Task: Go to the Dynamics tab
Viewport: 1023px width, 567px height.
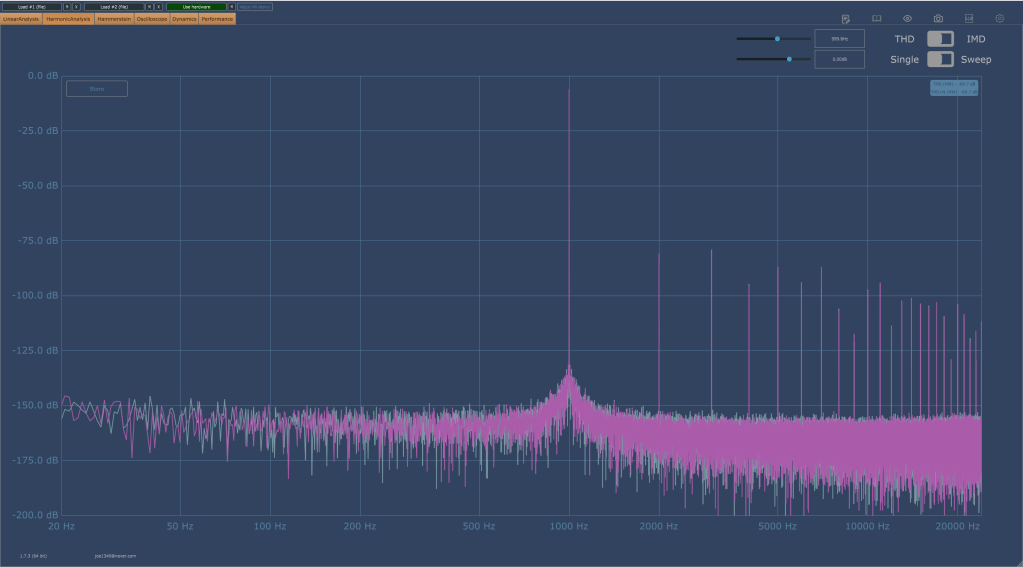Action: click(184, 19)
